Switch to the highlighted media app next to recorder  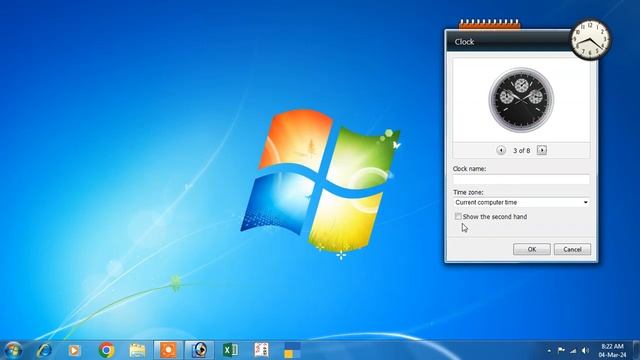point(199,350)
